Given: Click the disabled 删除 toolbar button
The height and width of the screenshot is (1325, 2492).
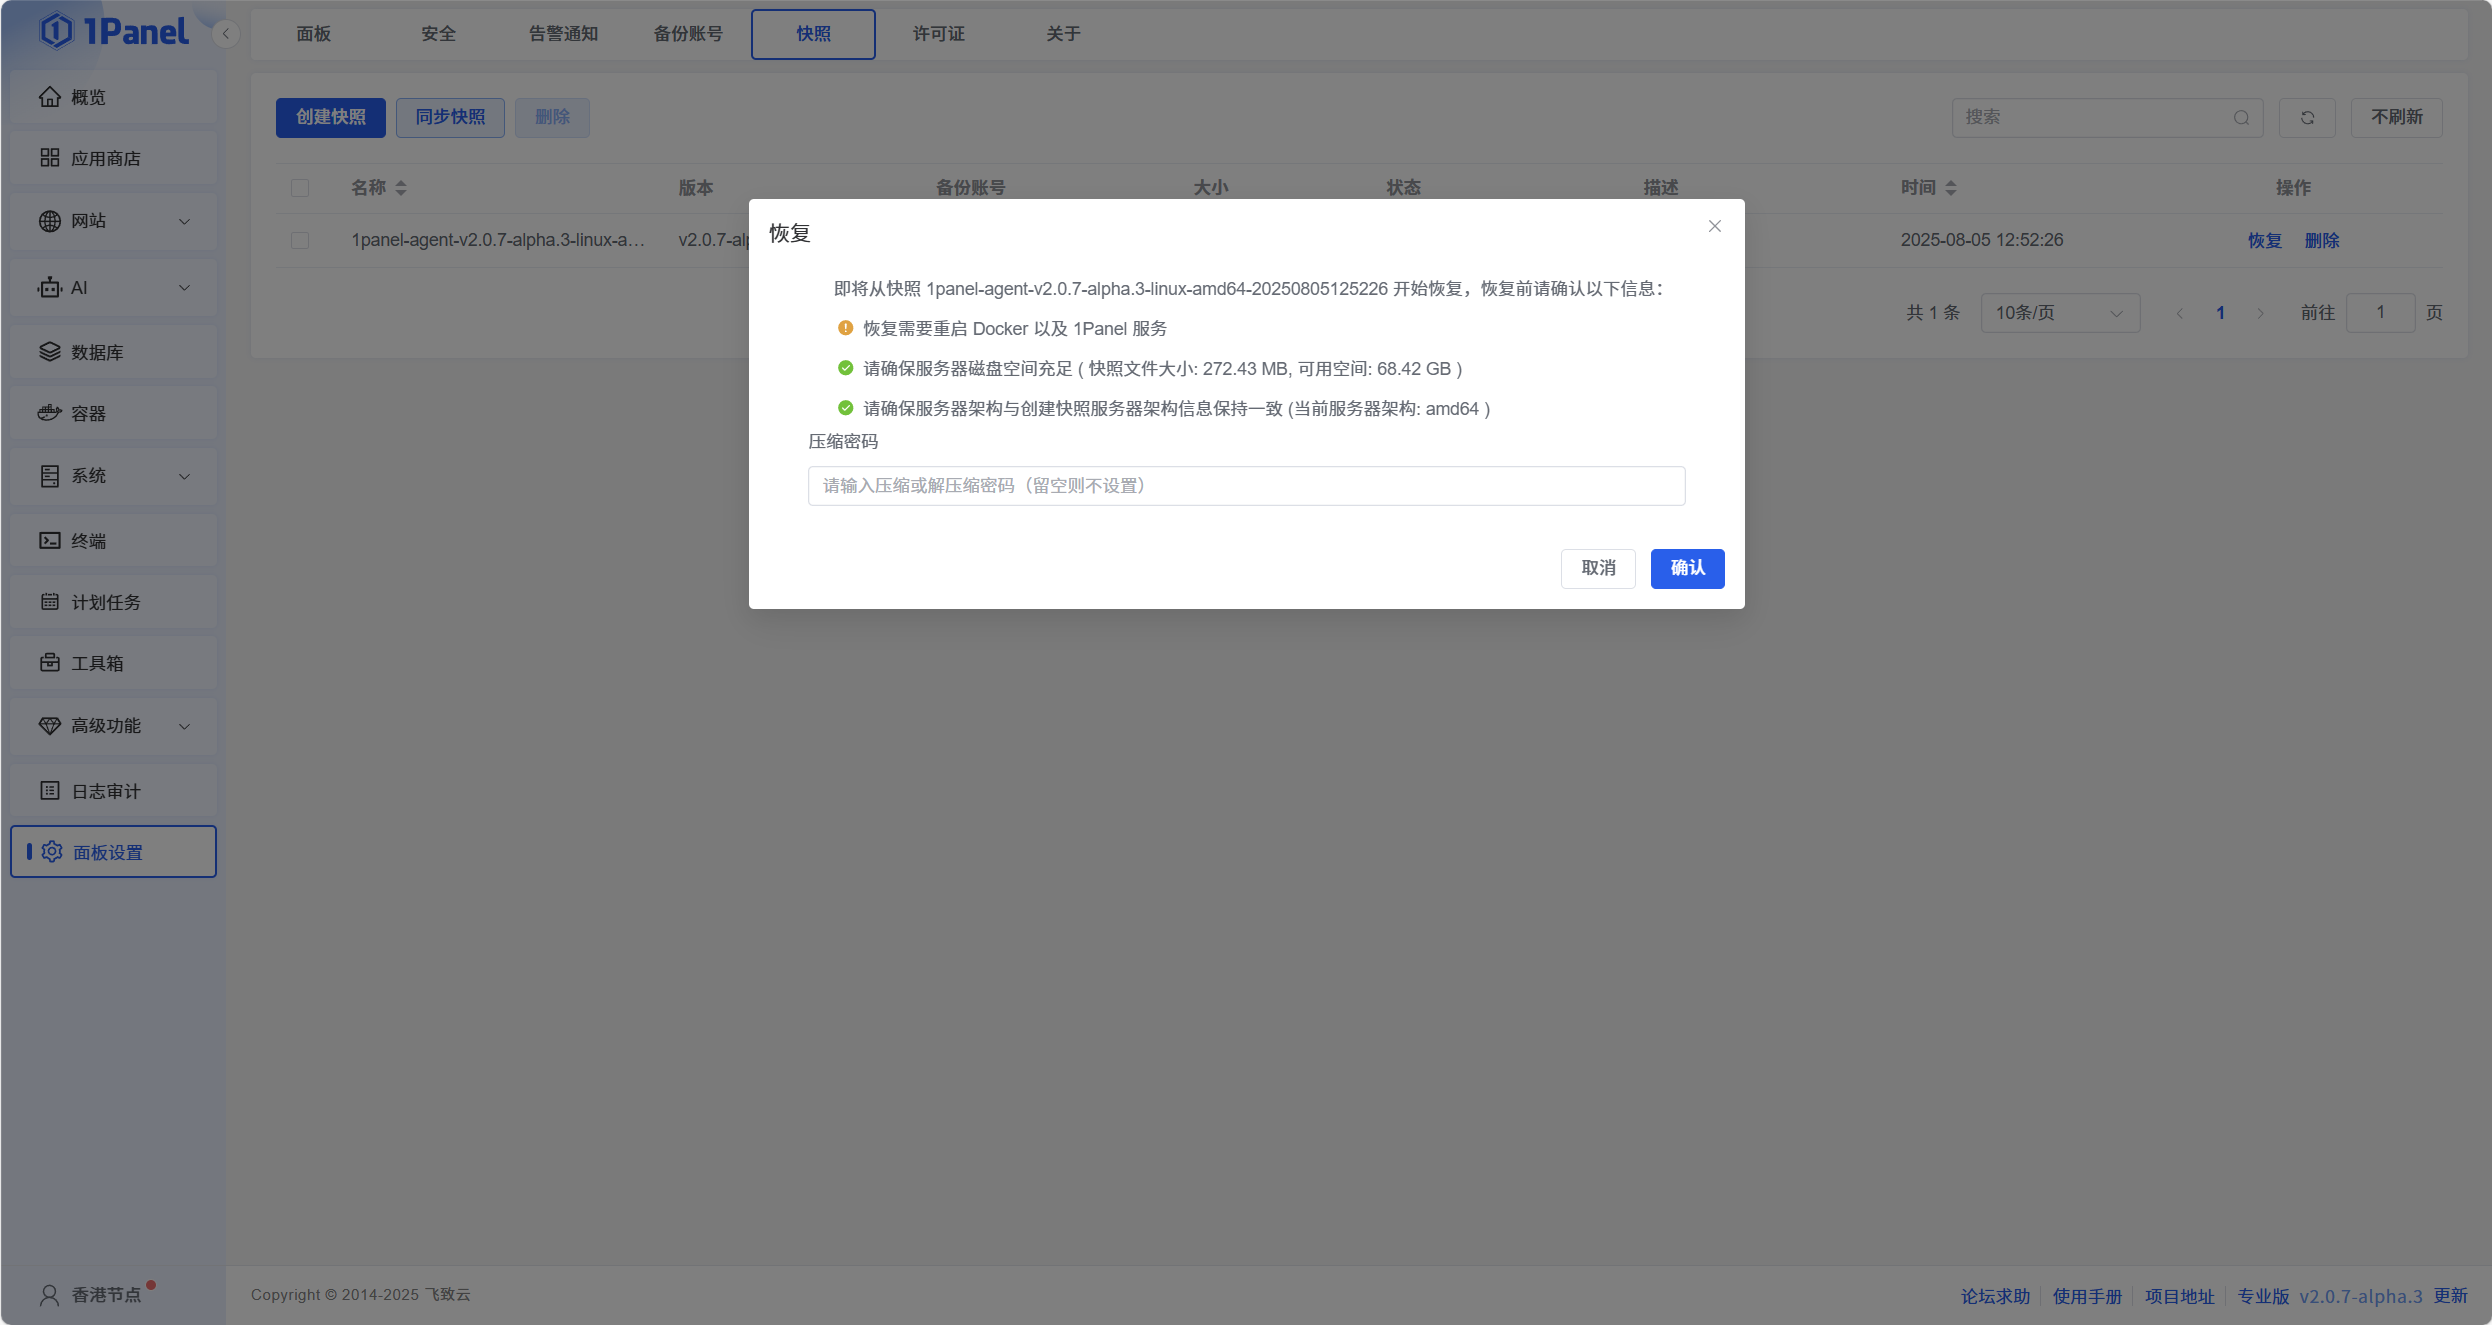Looking at the screenshot, I should (x=552, y=118).
